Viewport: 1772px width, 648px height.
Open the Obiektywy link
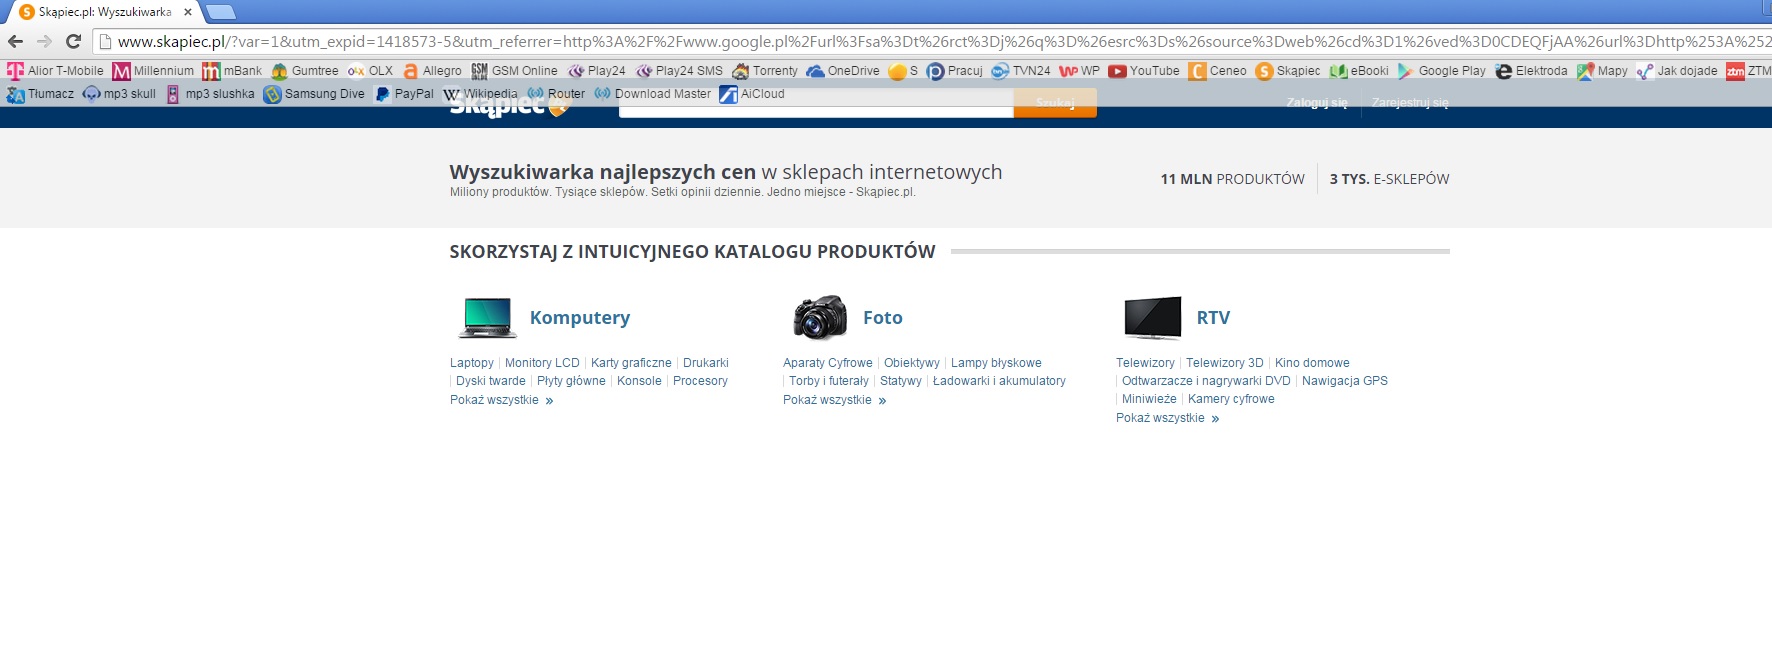(912, 363)
